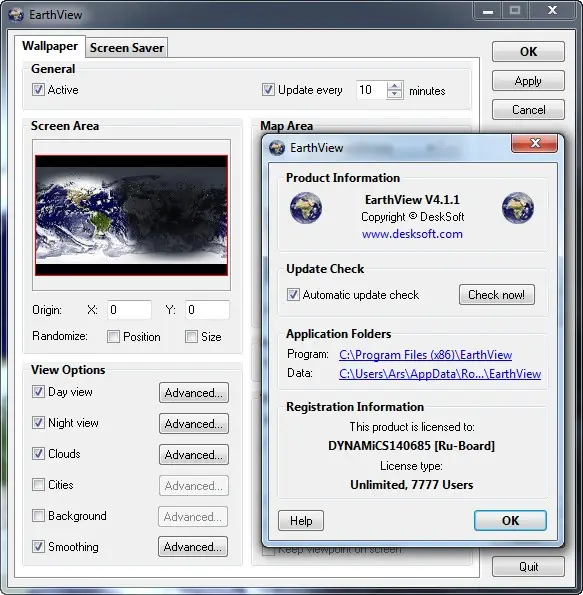
Task: Open Advanced settings for Night view
Action: click(x=194, y=423)
